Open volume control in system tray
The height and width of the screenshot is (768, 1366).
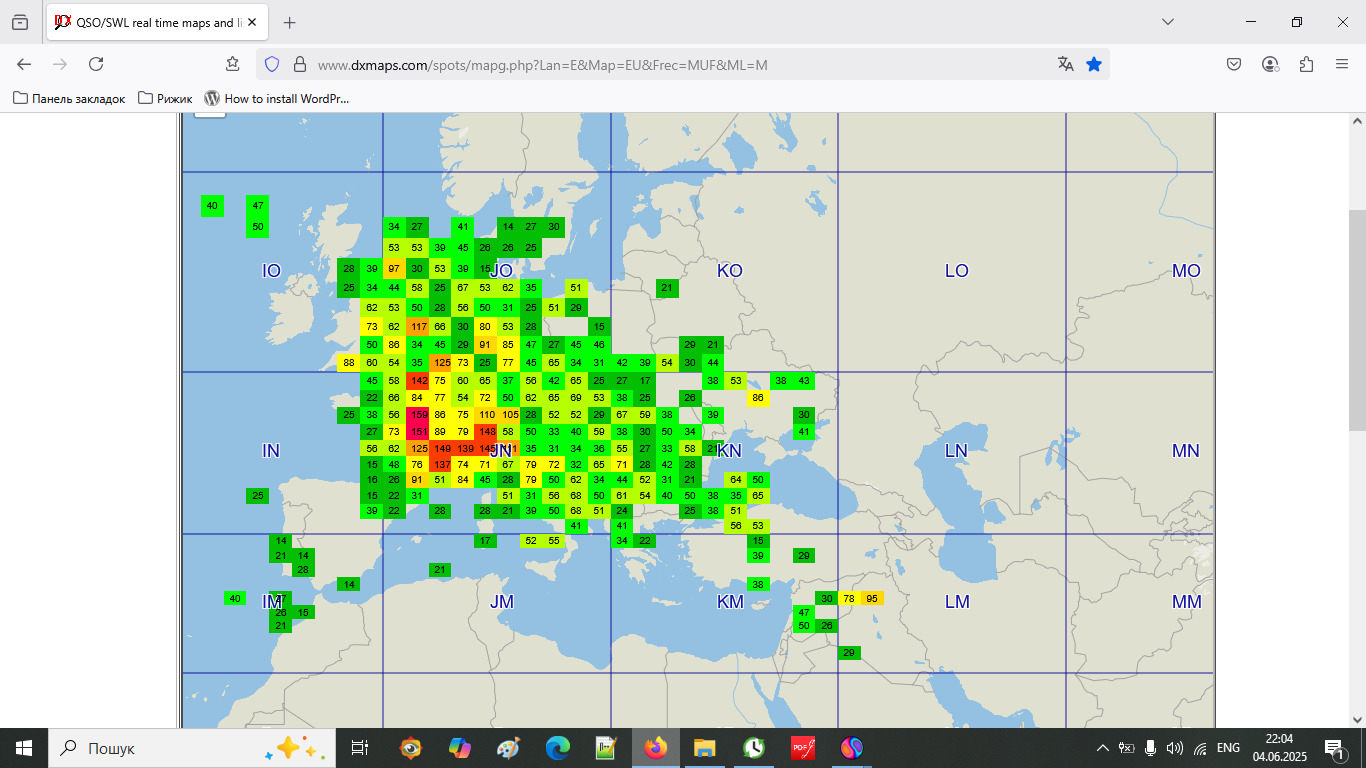1175,748
